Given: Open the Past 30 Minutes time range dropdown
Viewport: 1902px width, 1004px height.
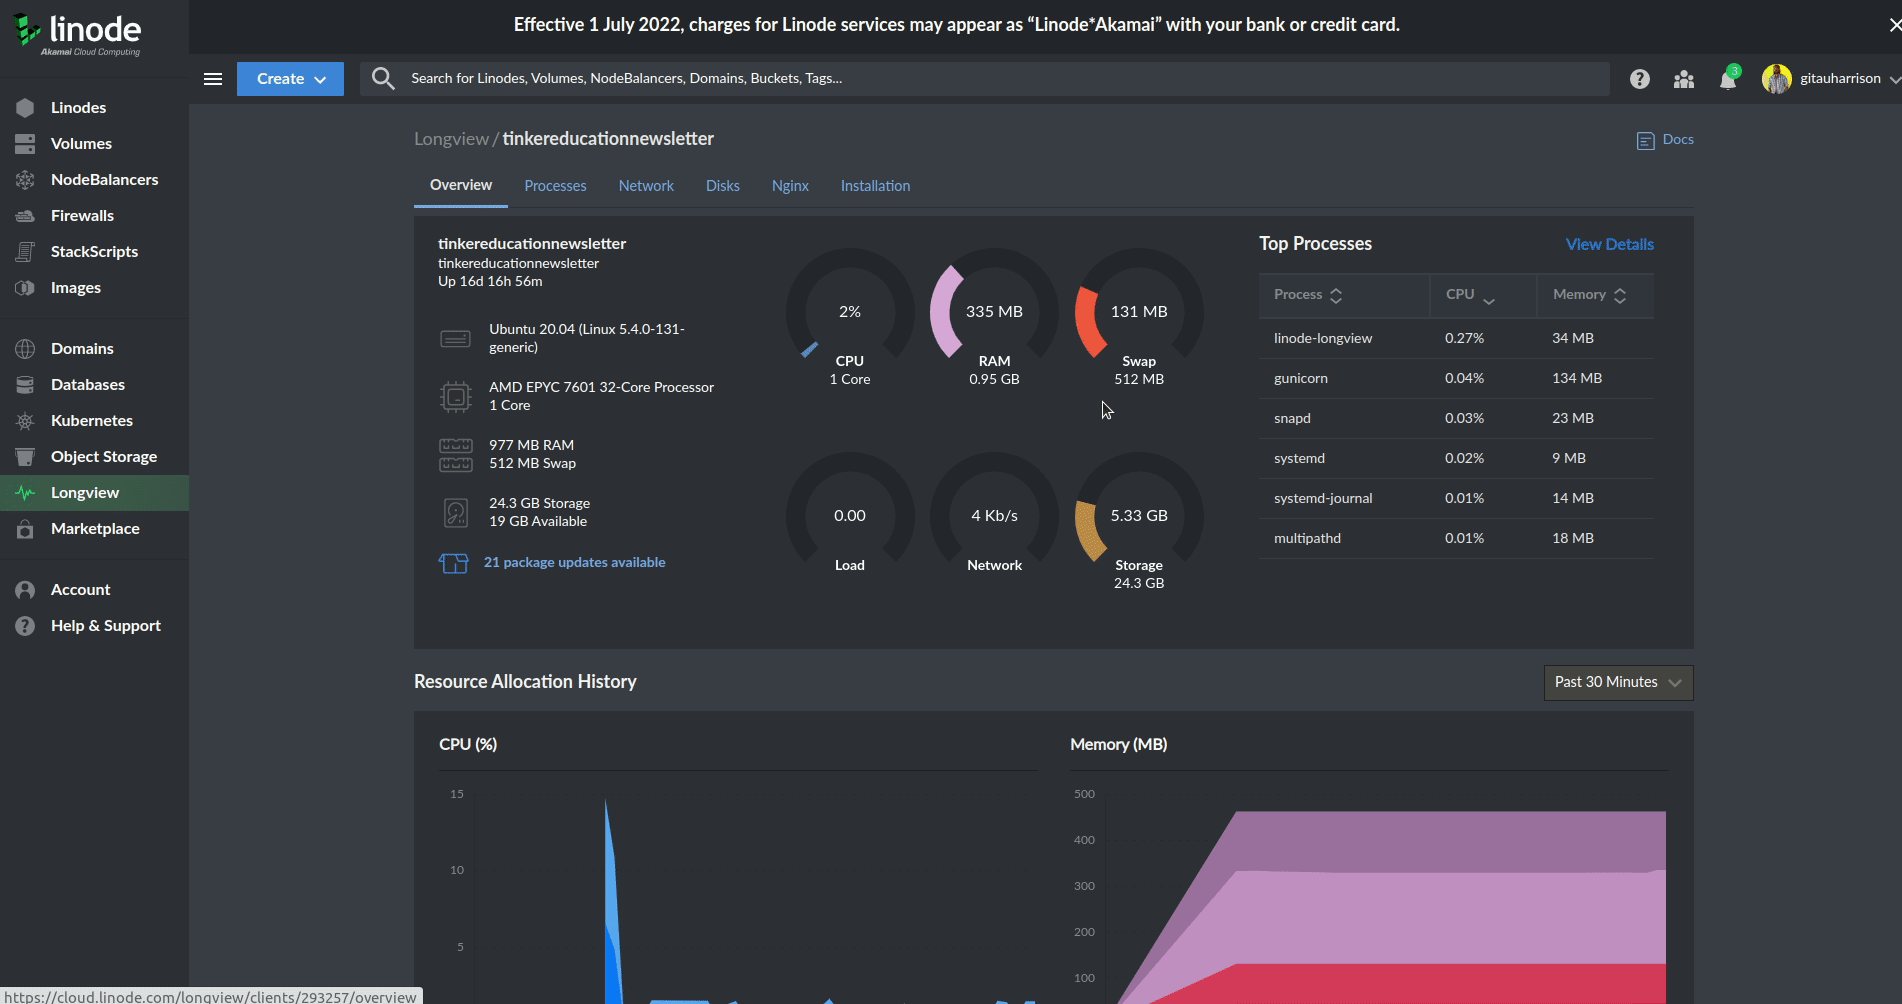Looking at the screenshot, I should (x=1618, y=682).
